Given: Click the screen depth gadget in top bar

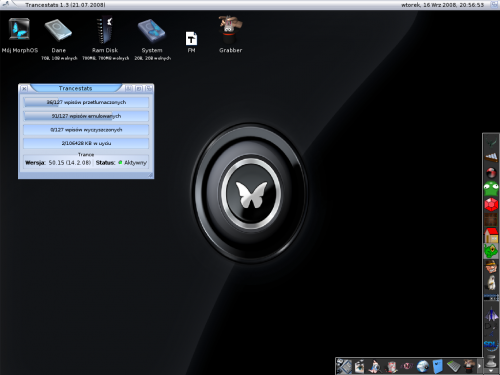Looking at the screenshot, I should 495,5.
